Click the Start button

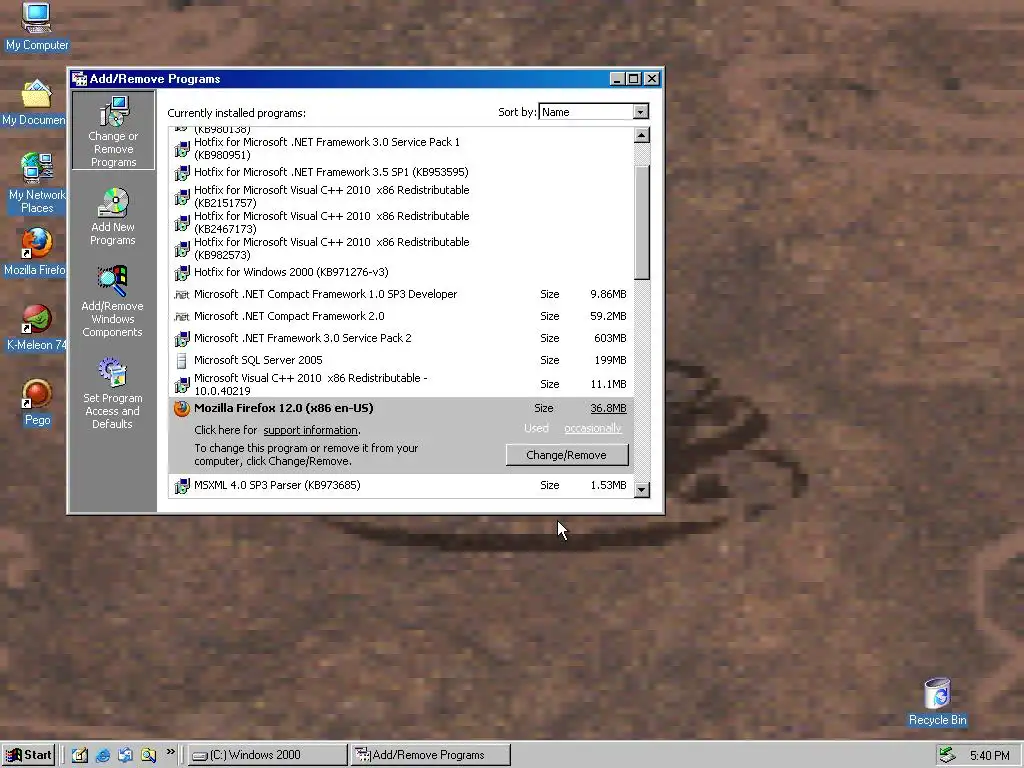click(29, 755)
